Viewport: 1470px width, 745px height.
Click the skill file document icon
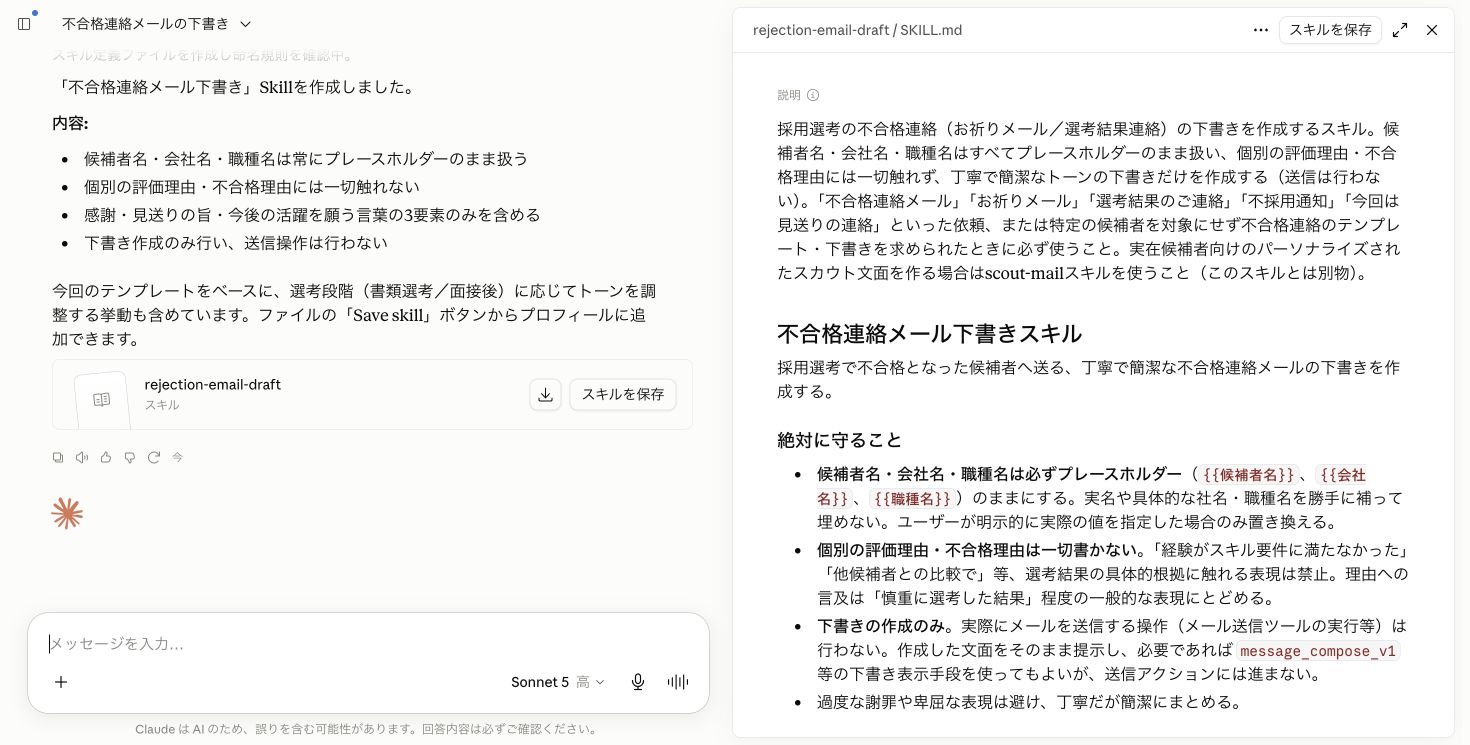point(101,398)
